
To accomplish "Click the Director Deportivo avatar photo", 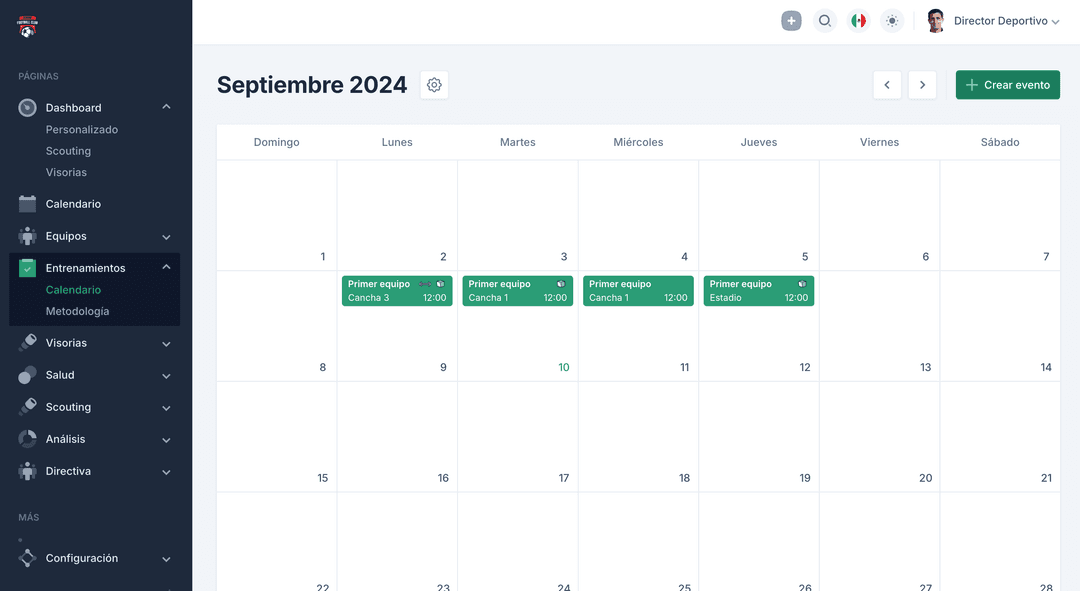I will 936,20.
